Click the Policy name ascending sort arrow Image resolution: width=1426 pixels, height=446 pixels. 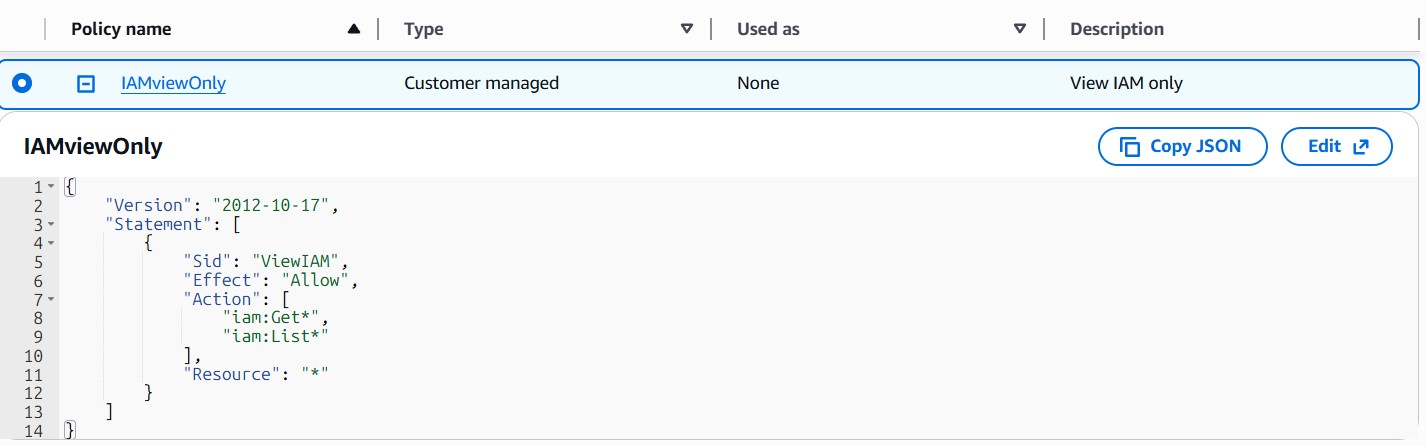tap(354, 29)
